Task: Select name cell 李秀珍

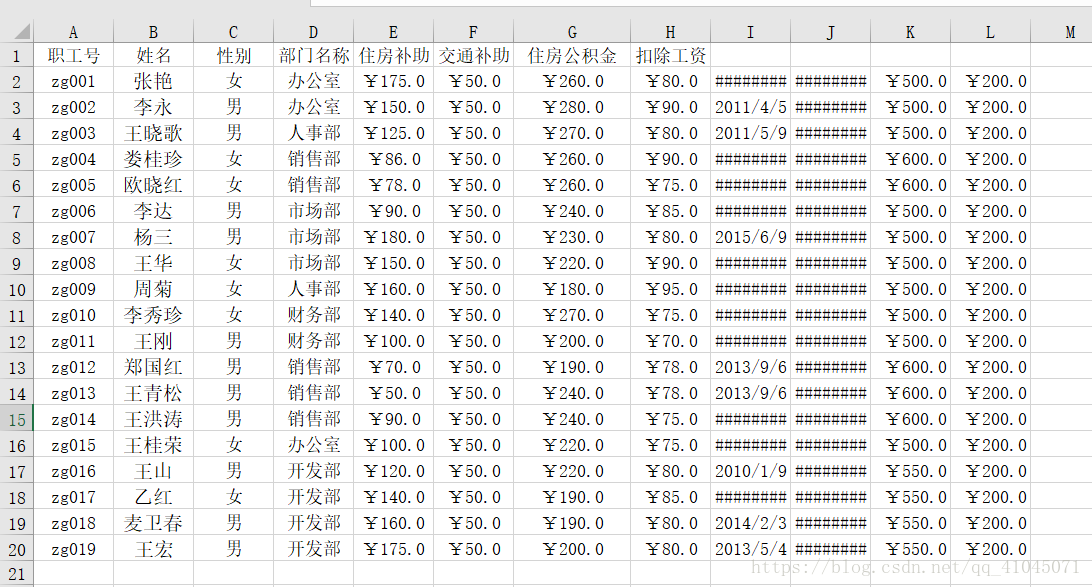Action: (x=153, y=315)
